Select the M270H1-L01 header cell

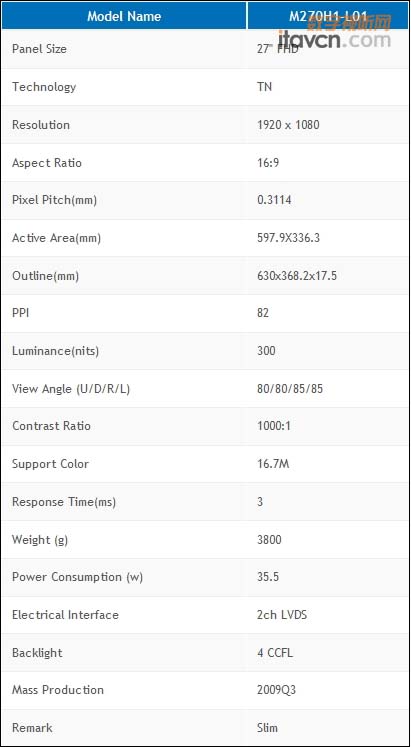coord(328,16)
